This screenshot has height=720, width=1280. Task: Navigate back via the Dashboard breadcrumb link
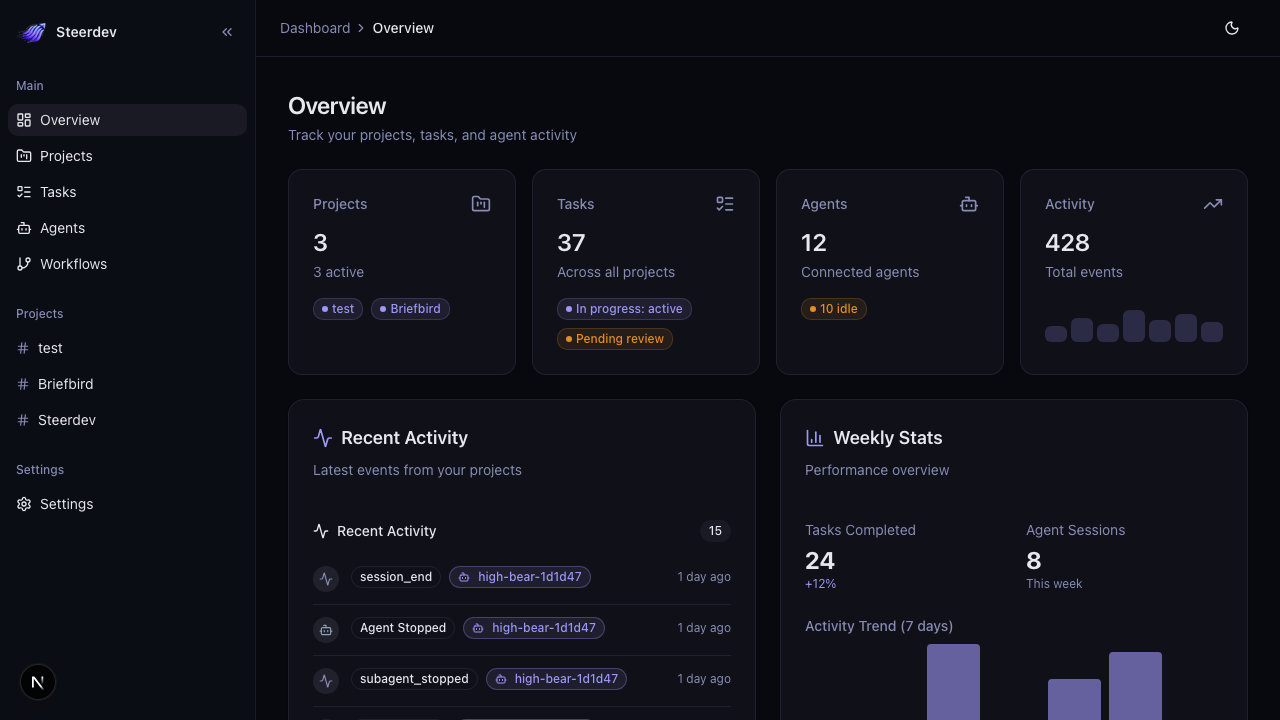click(x=315, y=27)
